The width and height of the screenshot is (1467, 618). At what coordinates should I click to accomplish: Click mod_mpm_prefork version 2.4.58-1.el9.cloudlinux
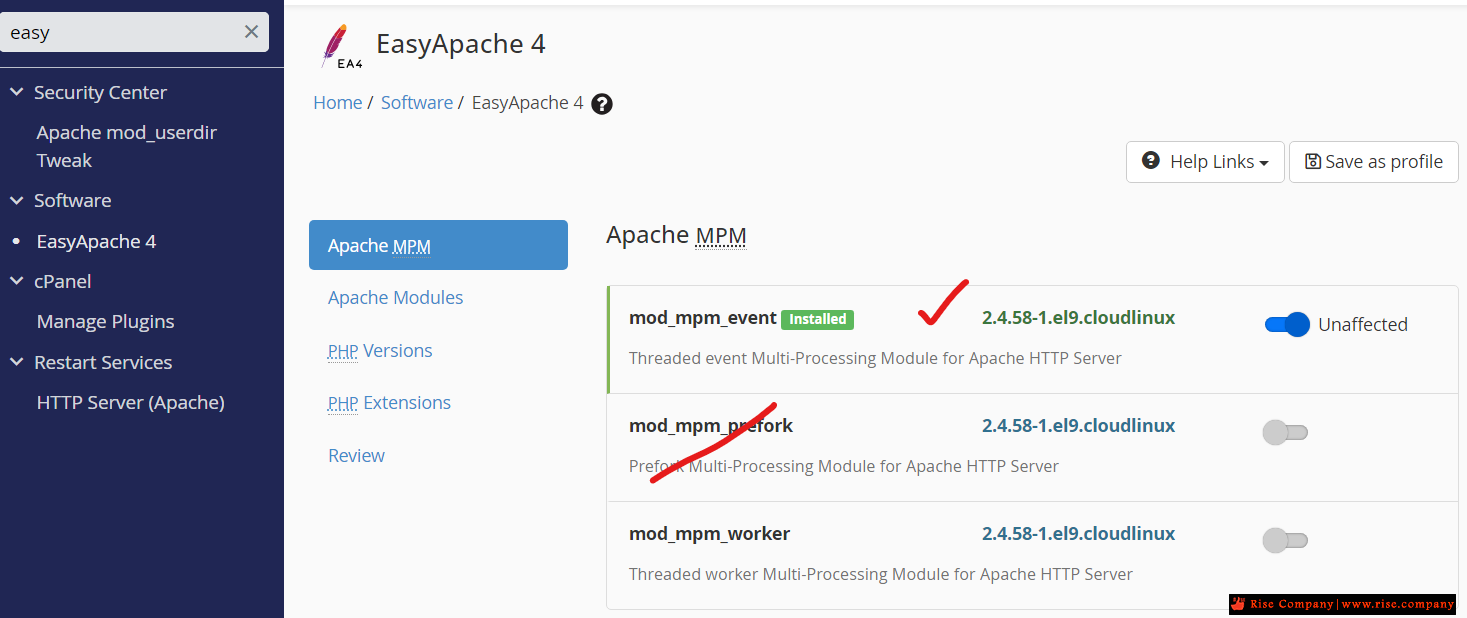pos(1078,426)
